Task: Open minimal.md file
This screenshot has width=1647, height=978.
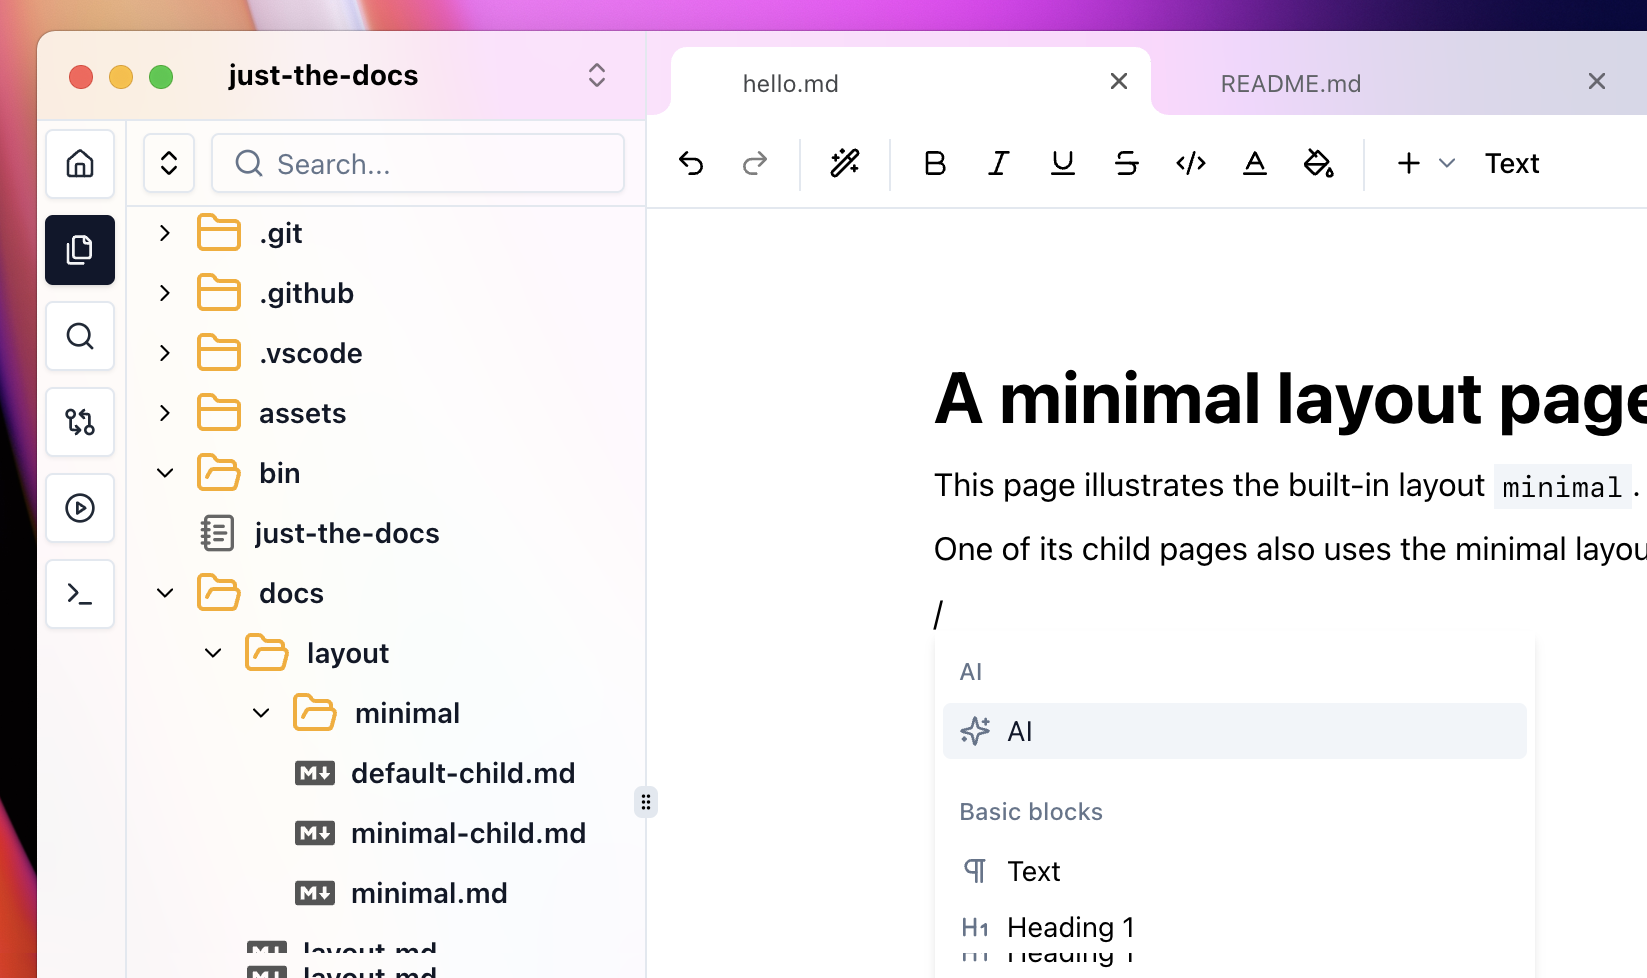Action: click(x=429, y=893)
